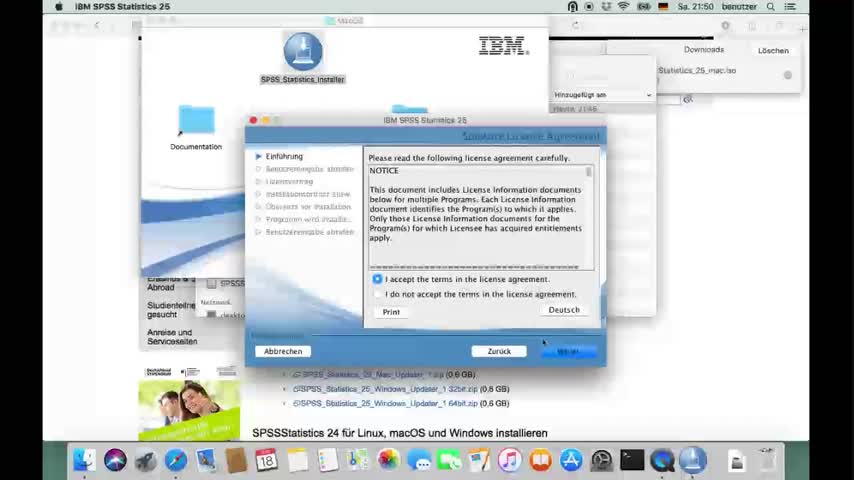Open Photos app from the dock
The image size is (854, 480).
(x=388, y=460)
